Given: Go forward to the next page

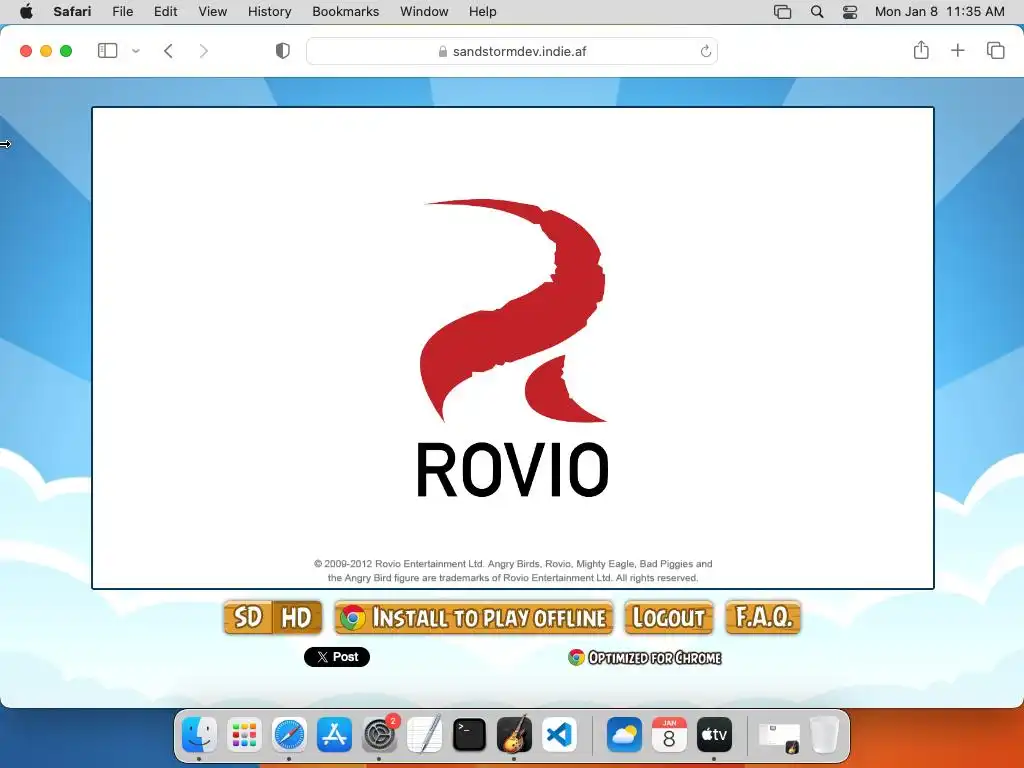Looking at the screenshot, I should click(x=204, y=51).
